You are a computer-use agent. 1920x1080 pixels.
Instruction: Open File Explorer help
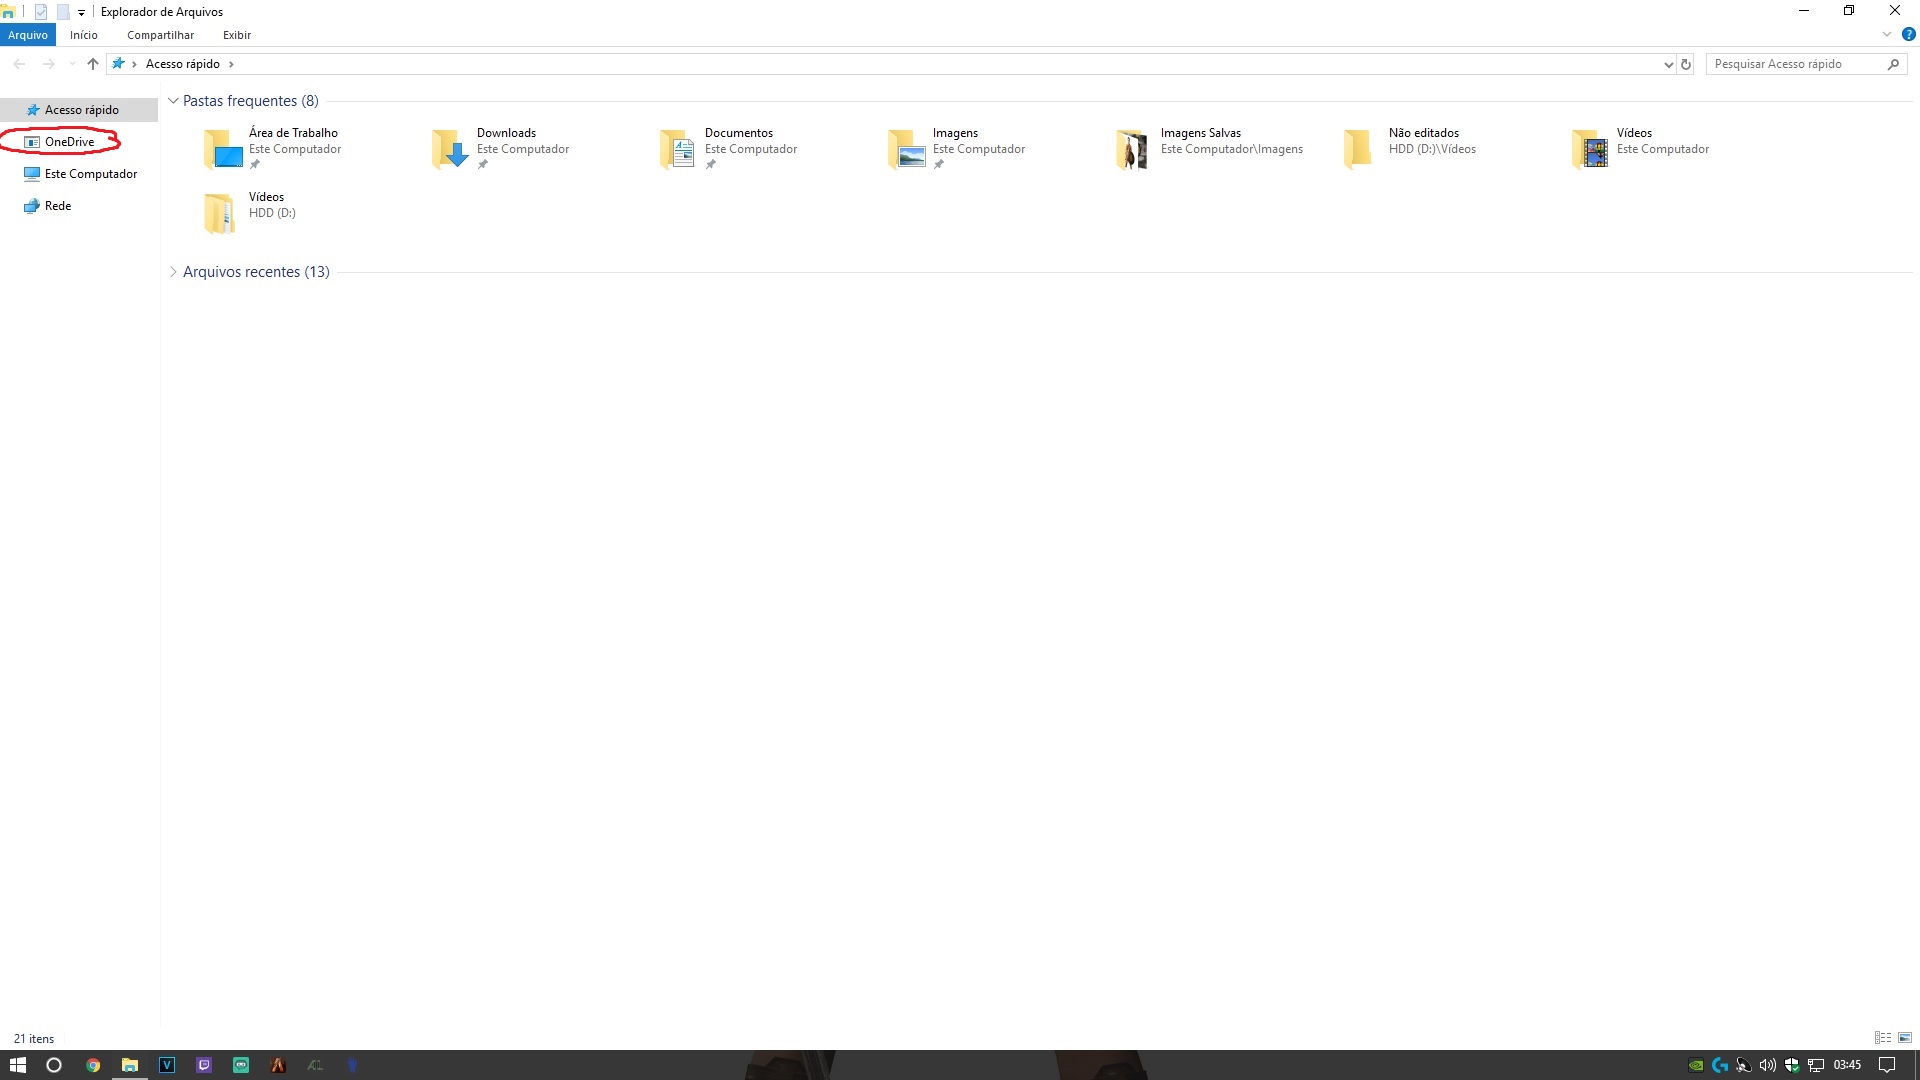pos(1908,35)
